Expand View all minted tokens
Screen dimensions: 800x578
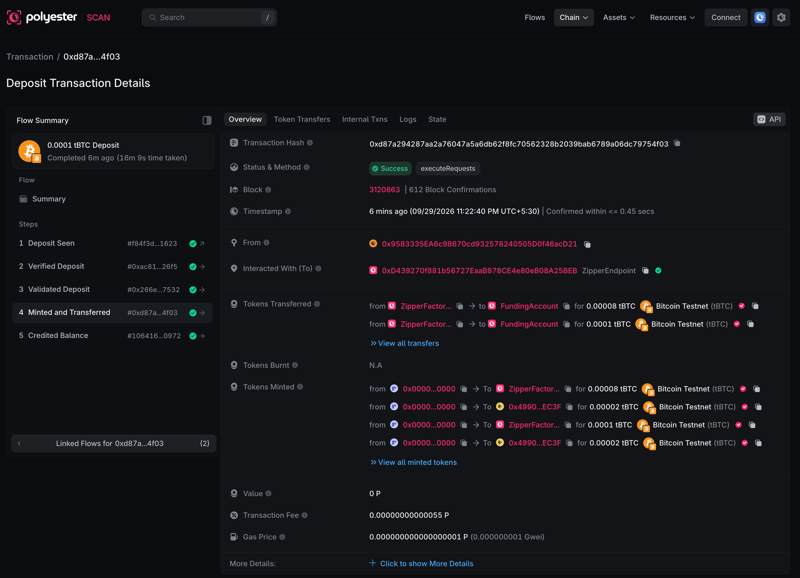(414, 462)
